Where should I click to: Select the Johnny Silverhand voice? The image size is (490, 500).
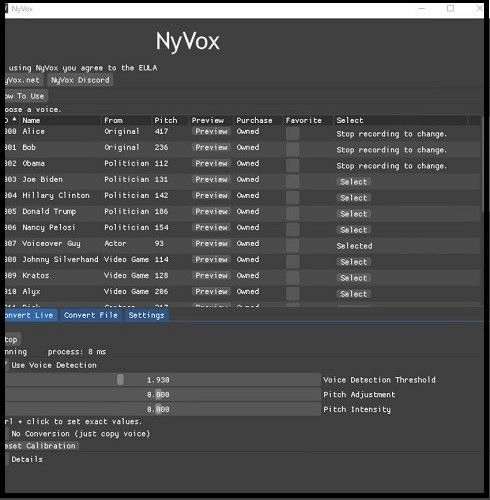(x=354, y=262)
